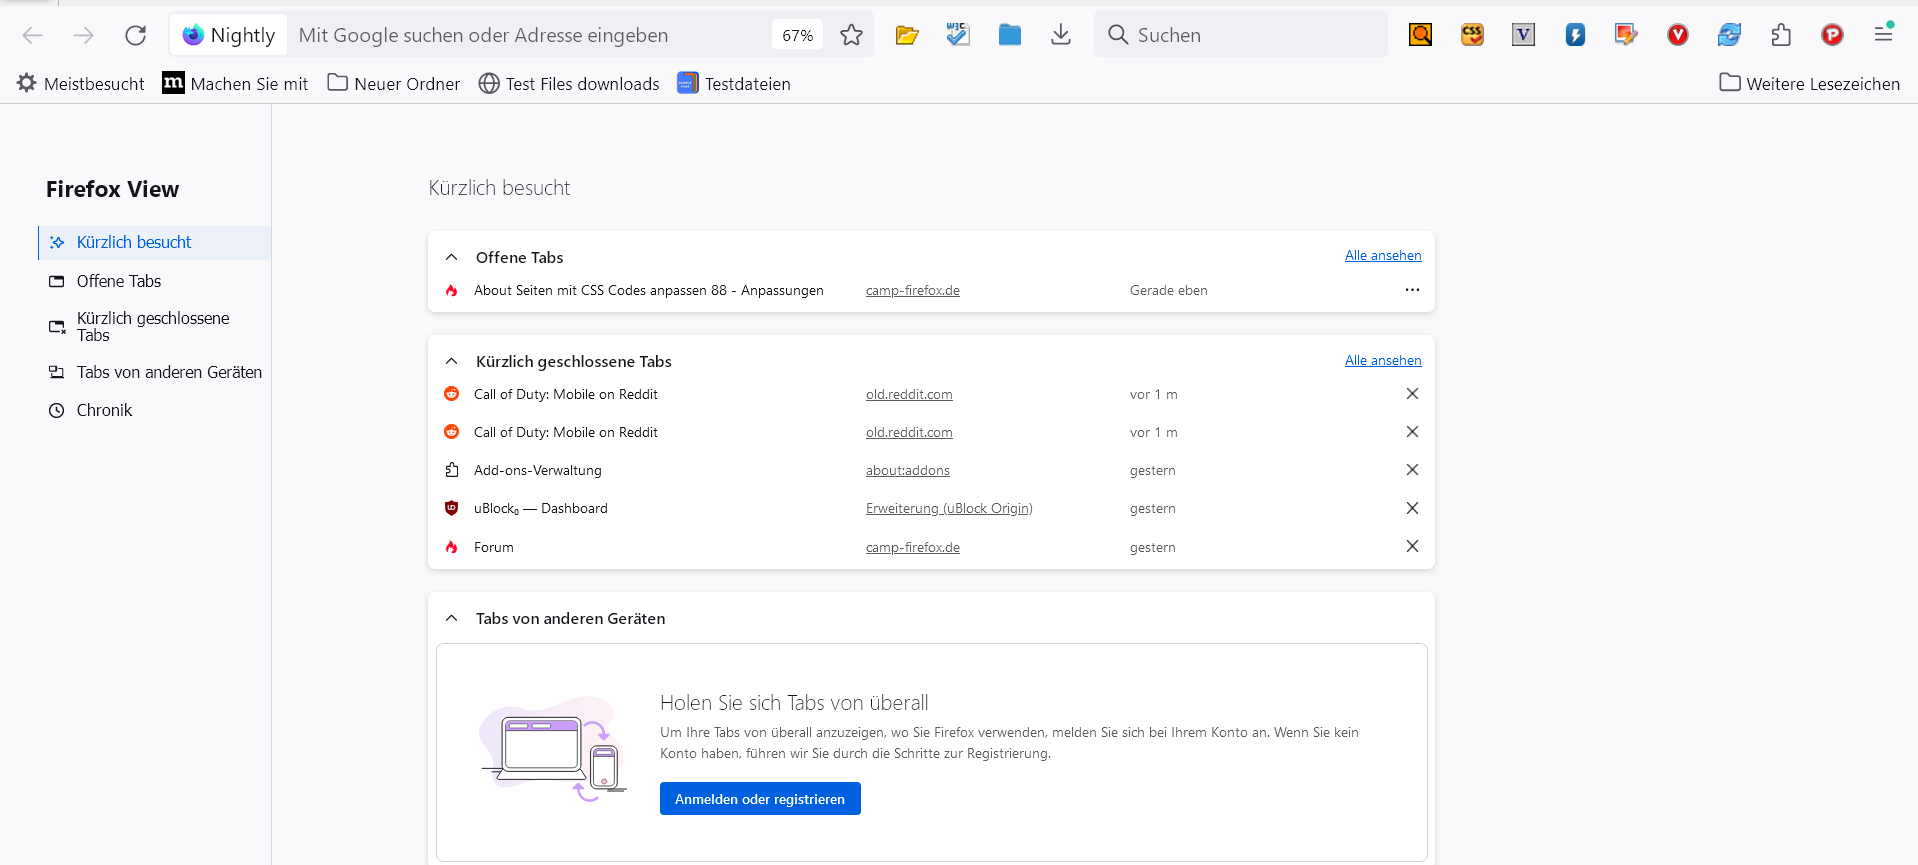Click the Vivaldi red V toolbar icon
The height and width of the screenshot is (865, 1918).
pos(1678,35)
